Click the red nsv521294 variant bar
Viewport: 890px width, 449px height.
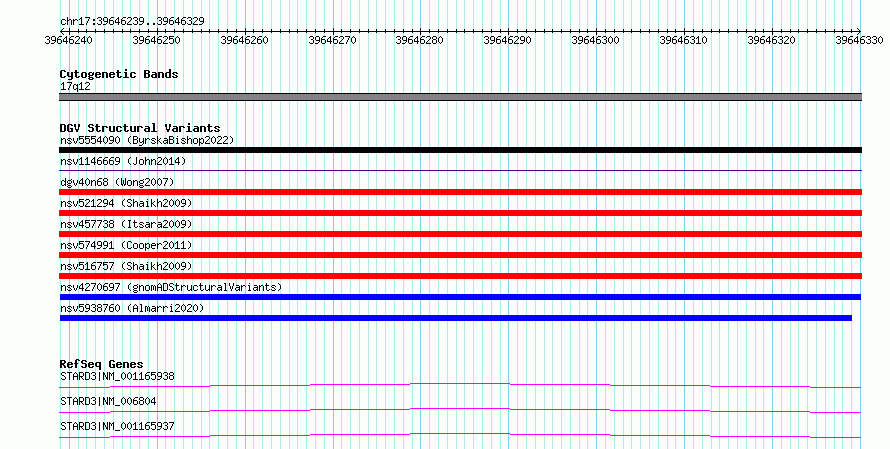[x=460, y=213]
